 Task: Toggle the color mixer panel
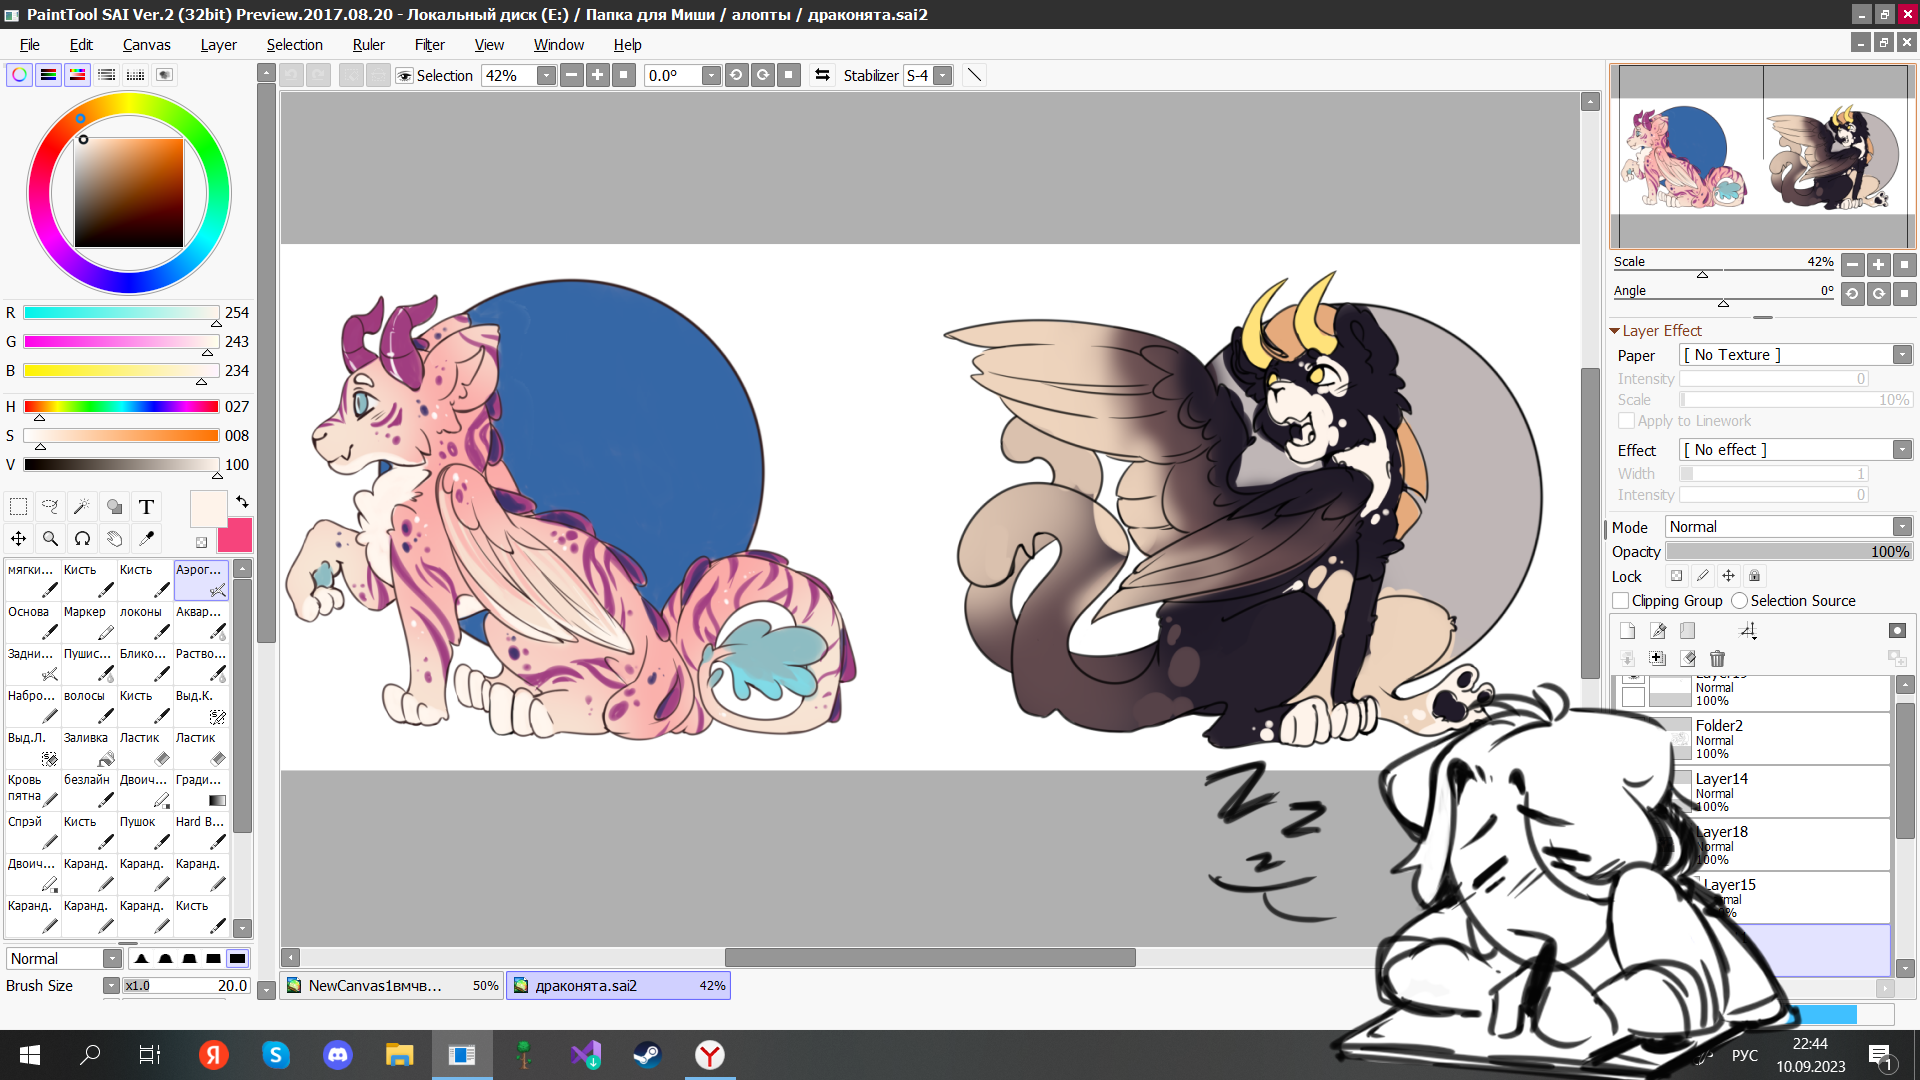[106, 75]
